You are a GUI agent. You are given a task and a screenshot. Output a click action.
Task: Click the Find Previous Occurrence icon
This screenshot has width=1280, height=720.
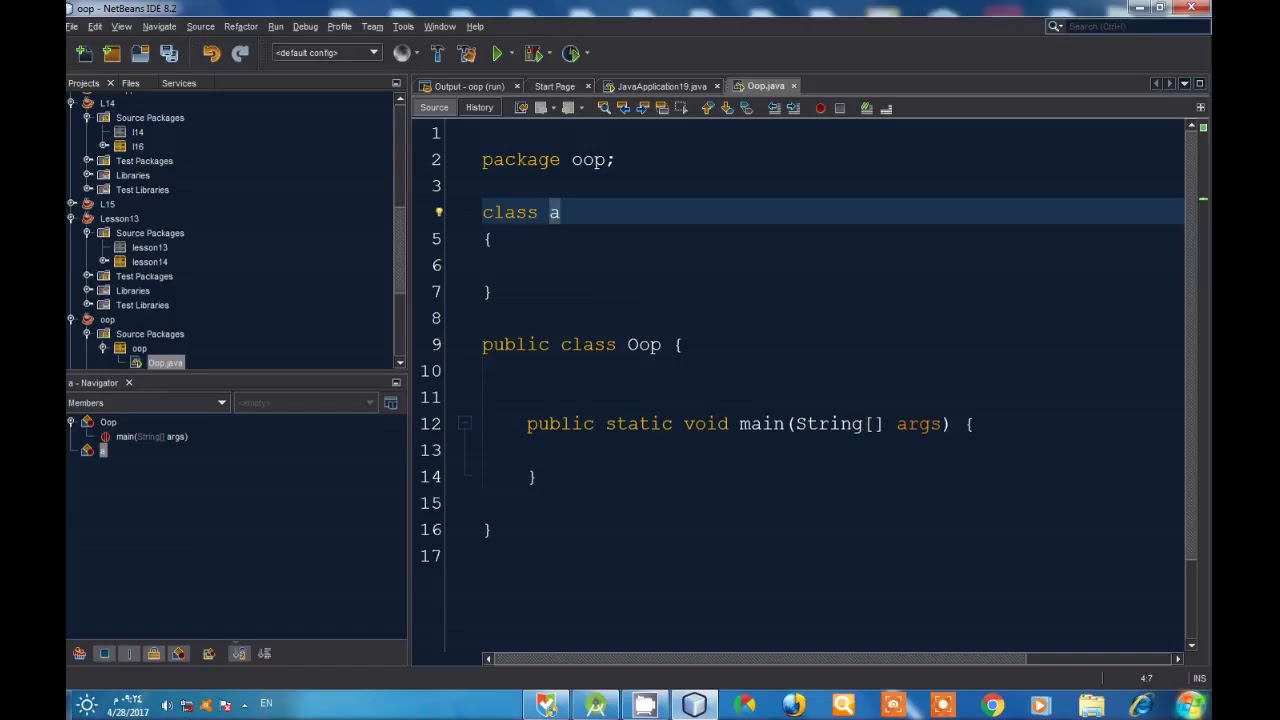(623, 108)
